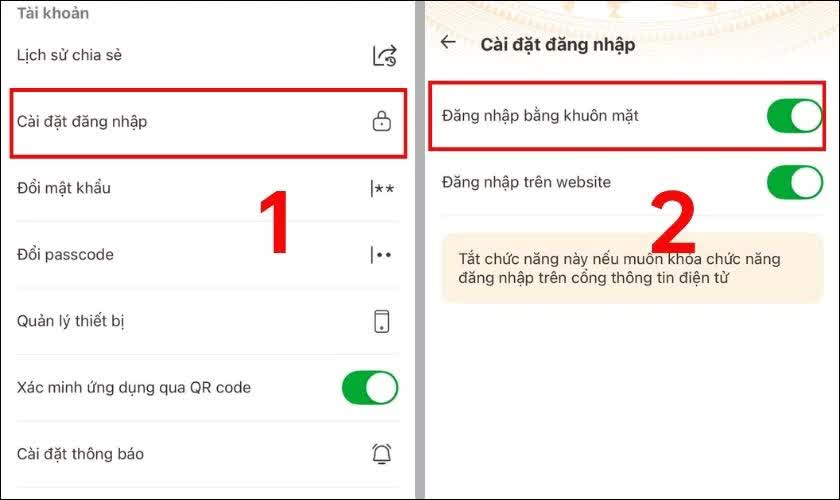Disable Xác minh ứng dụng qua QR code toggle
Screen dimensions: 840x500
[370, 387]
